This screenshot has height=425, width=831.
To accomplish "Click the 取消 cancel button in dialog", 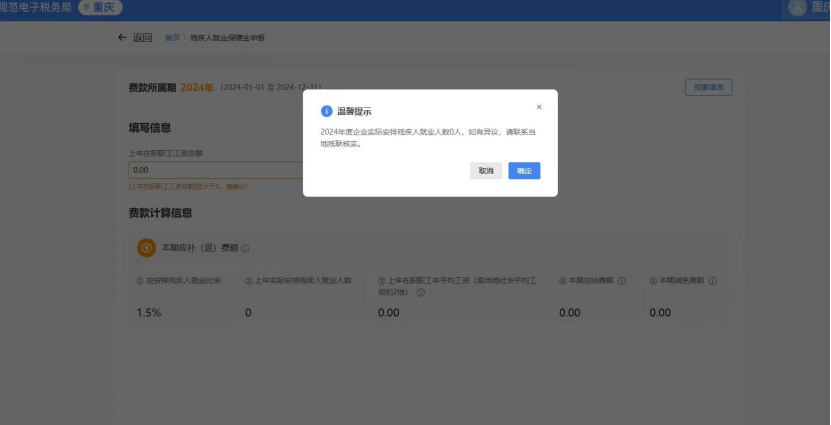I will point(486,171).
